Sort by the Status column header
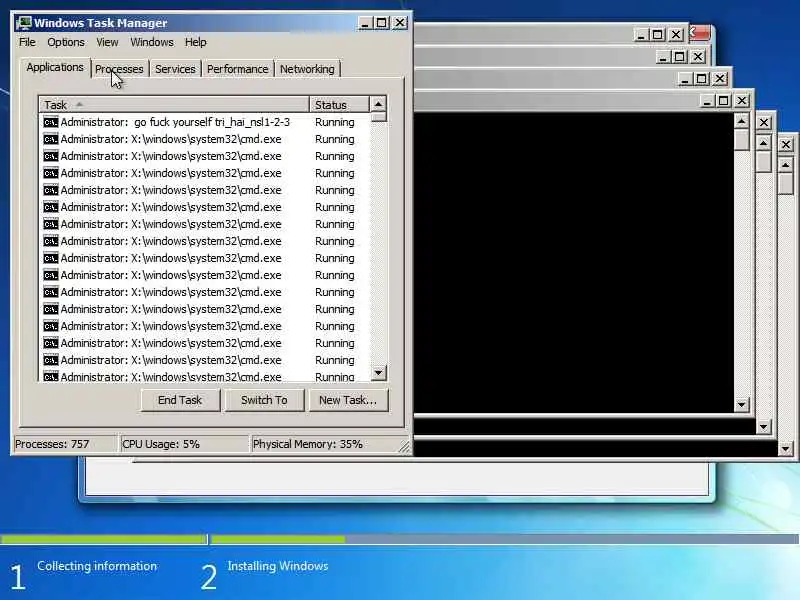Viewport: 800px width, 600px height. (x=339, y=105)
